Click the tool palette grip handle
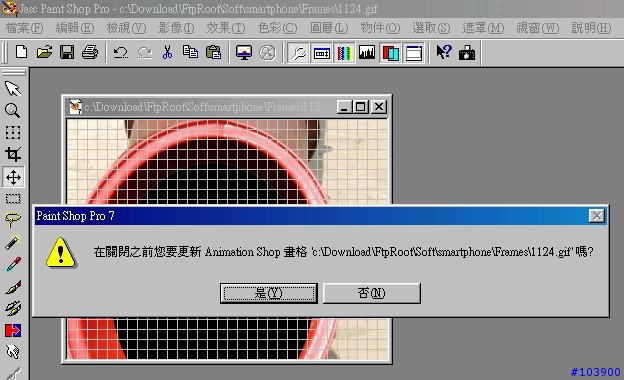624x380 pixels. click(14, 72)
